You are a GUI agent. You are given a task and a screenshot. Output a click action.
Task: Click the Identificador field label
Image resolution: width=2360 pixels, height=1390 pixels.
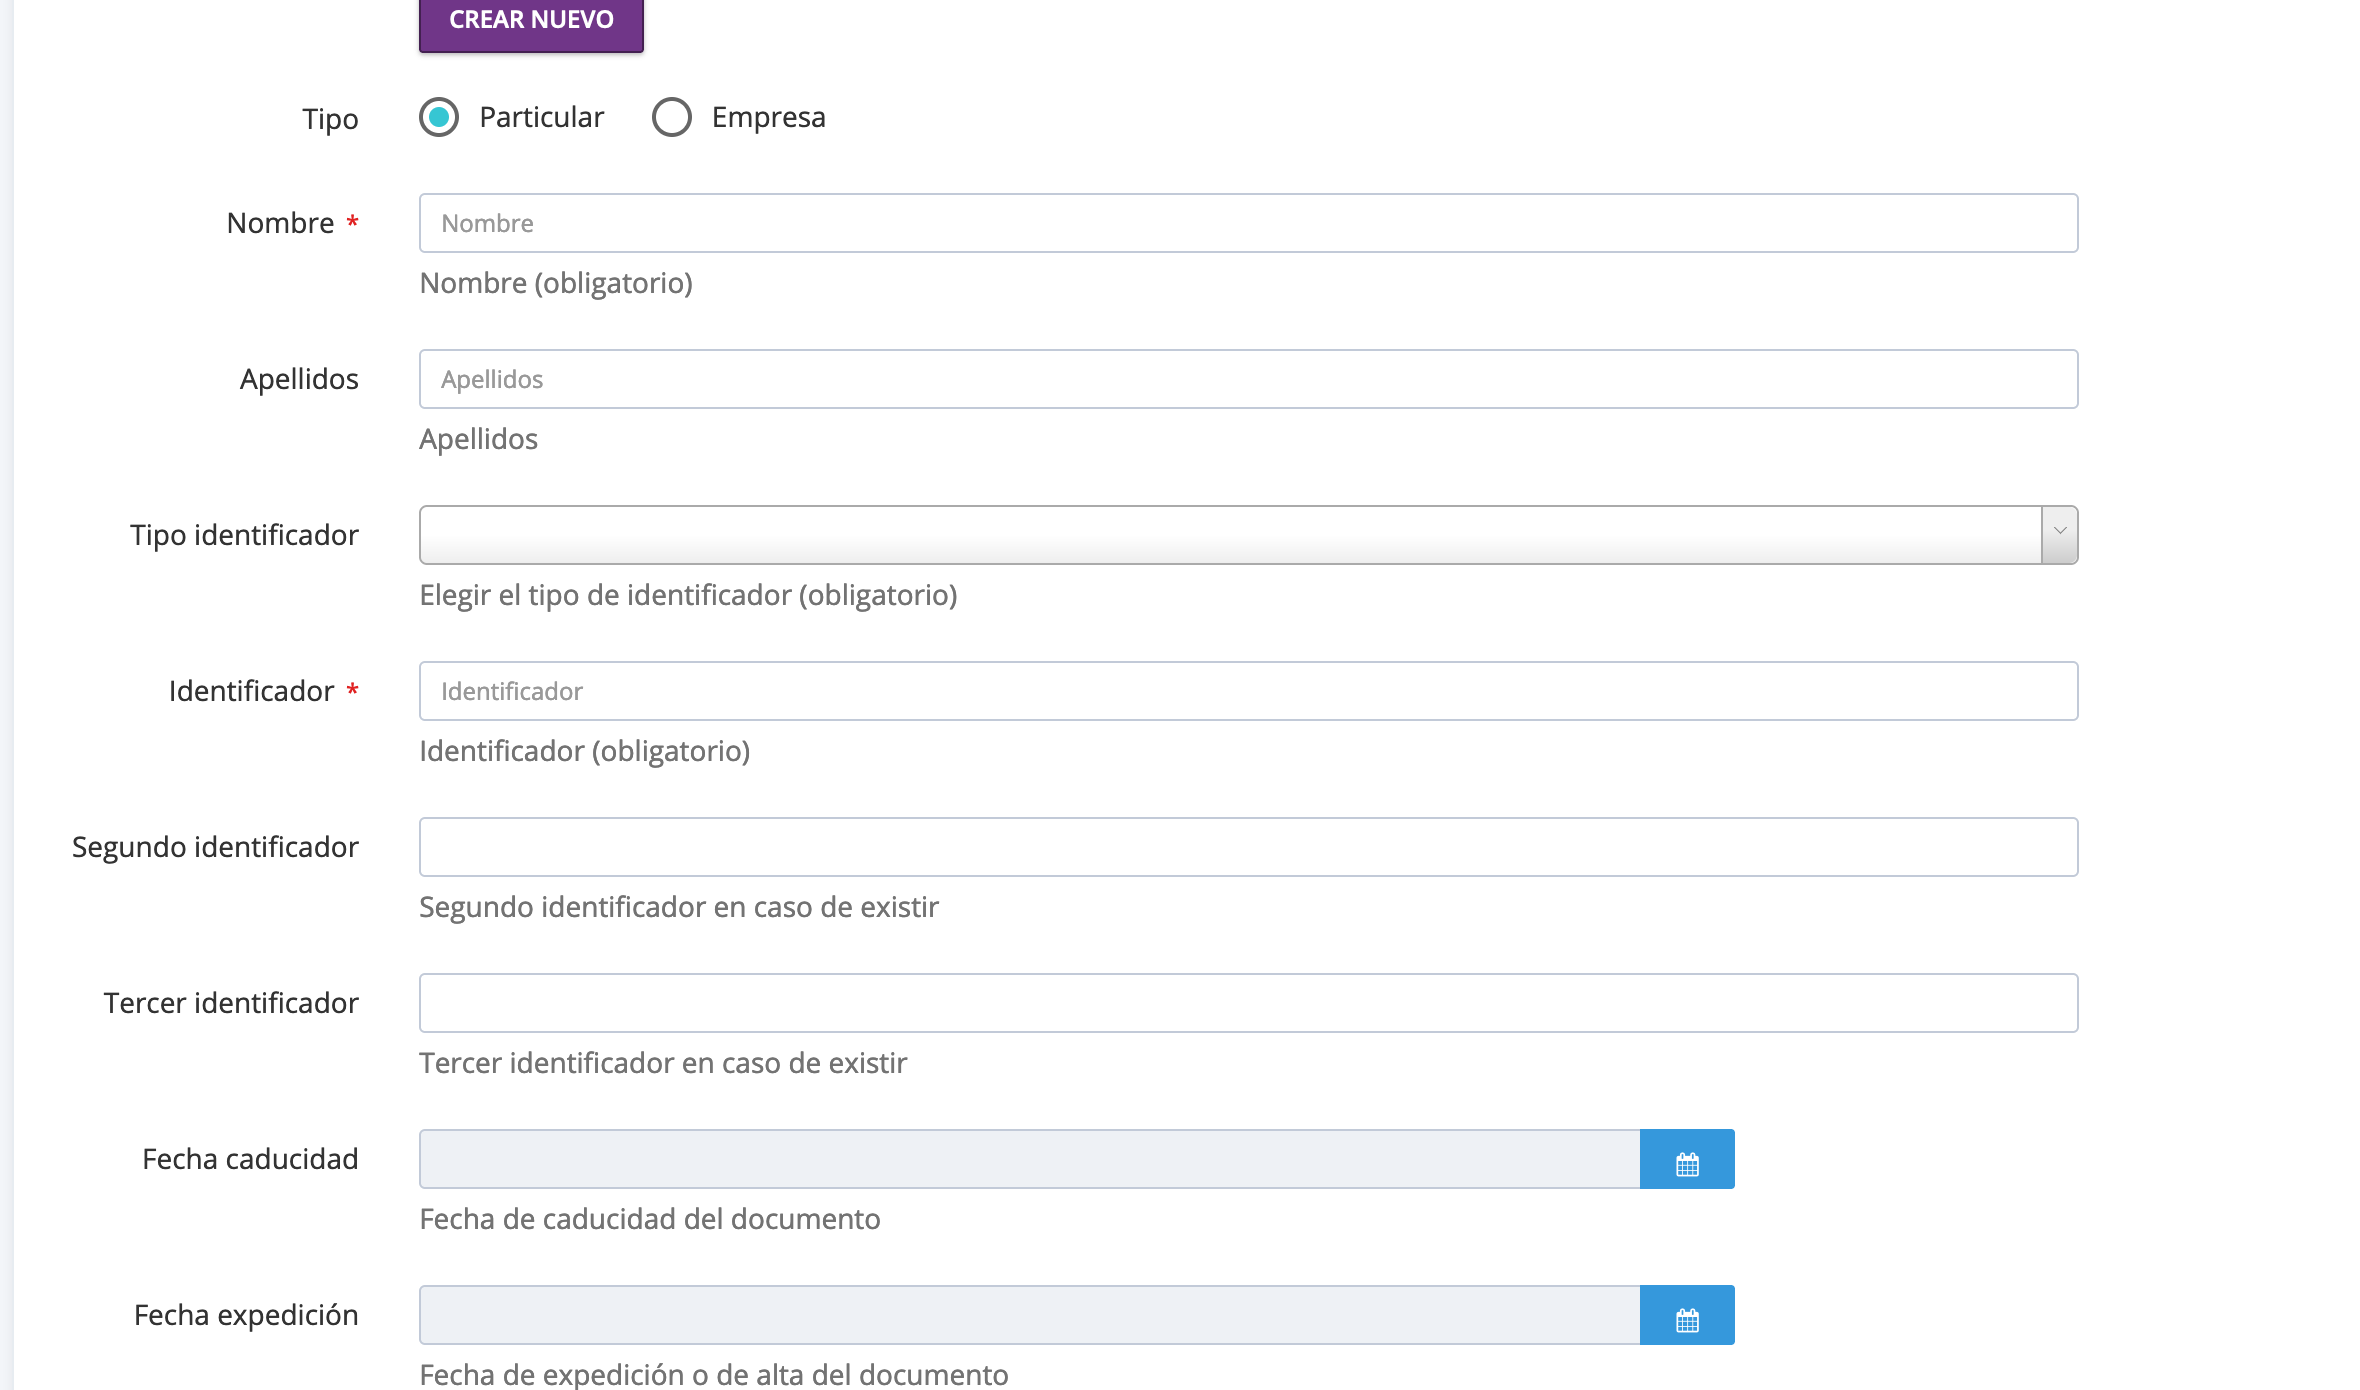coord(252,691)
